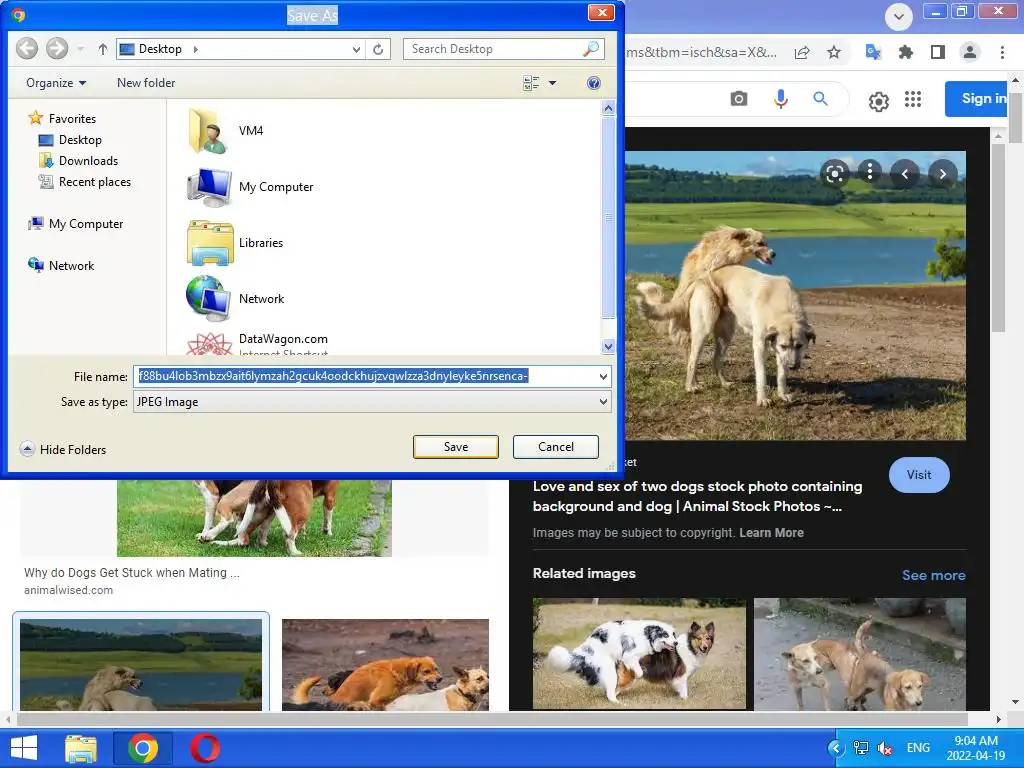Collapse folders with Hide Folders
Image resolution: width=1024 pixels, height=768 pixels.
click(x=63, y=449)
